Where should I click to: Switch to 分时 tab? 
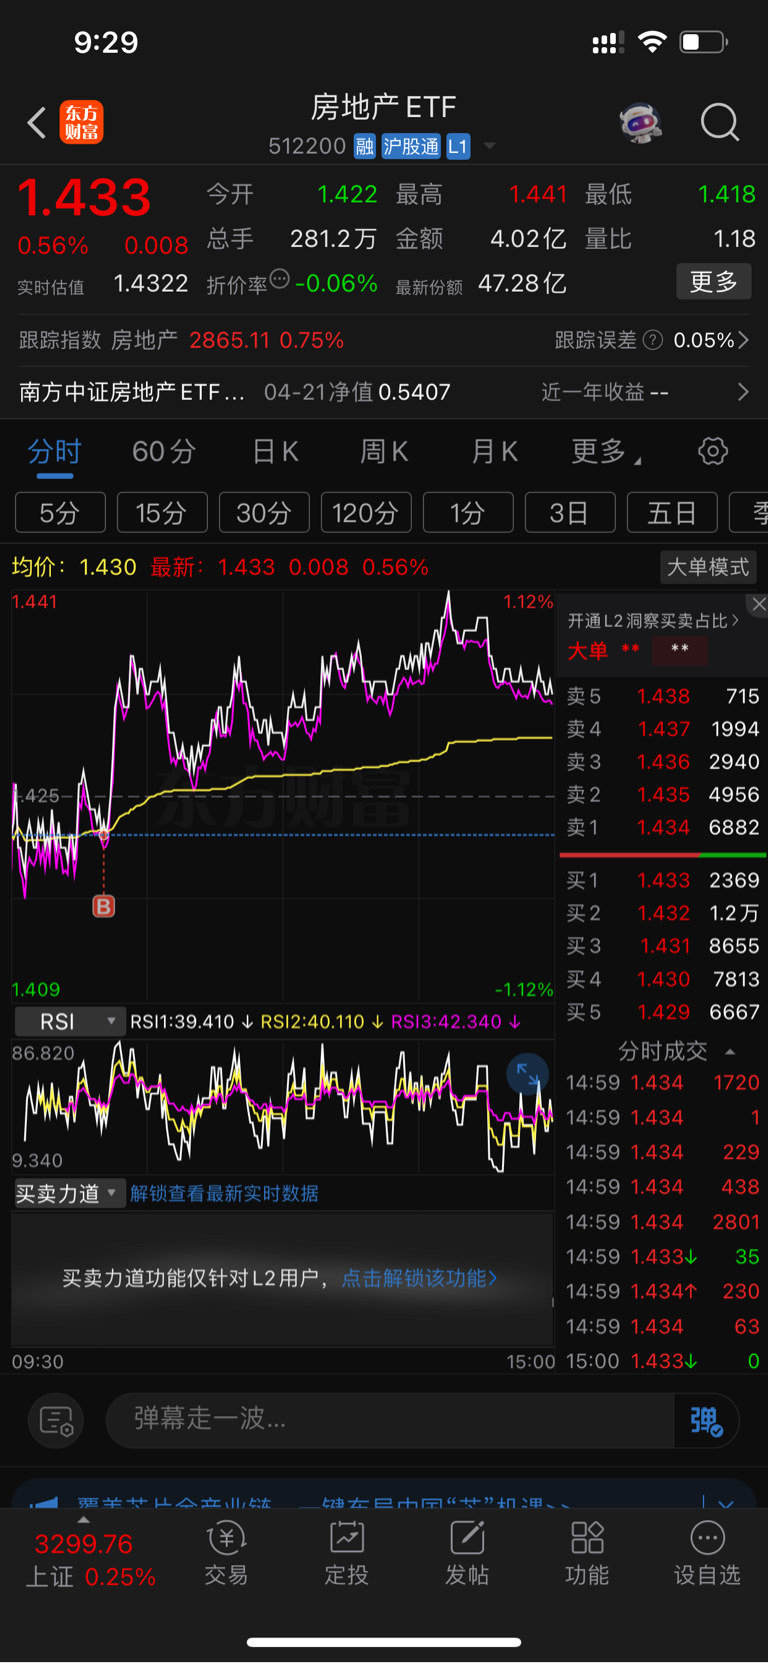coord(54,451)
